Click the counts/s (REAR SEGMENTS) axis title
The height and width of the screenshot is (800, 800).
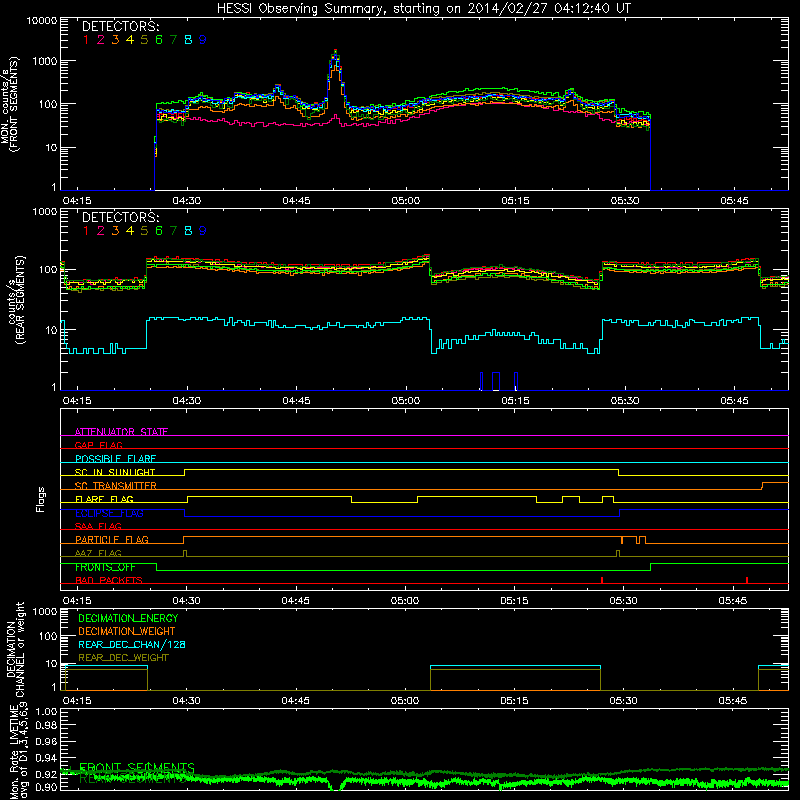tap(15, 300)
